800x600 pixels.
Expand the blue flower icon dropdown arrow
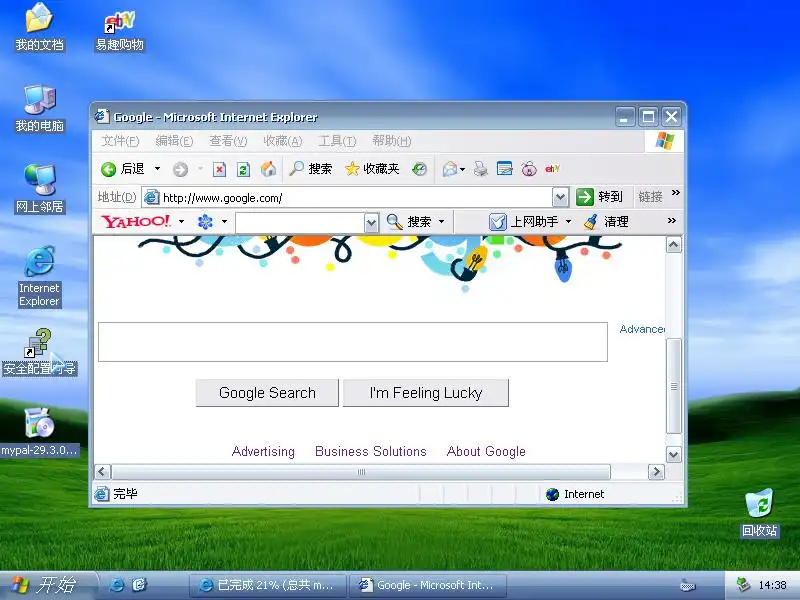224,222
